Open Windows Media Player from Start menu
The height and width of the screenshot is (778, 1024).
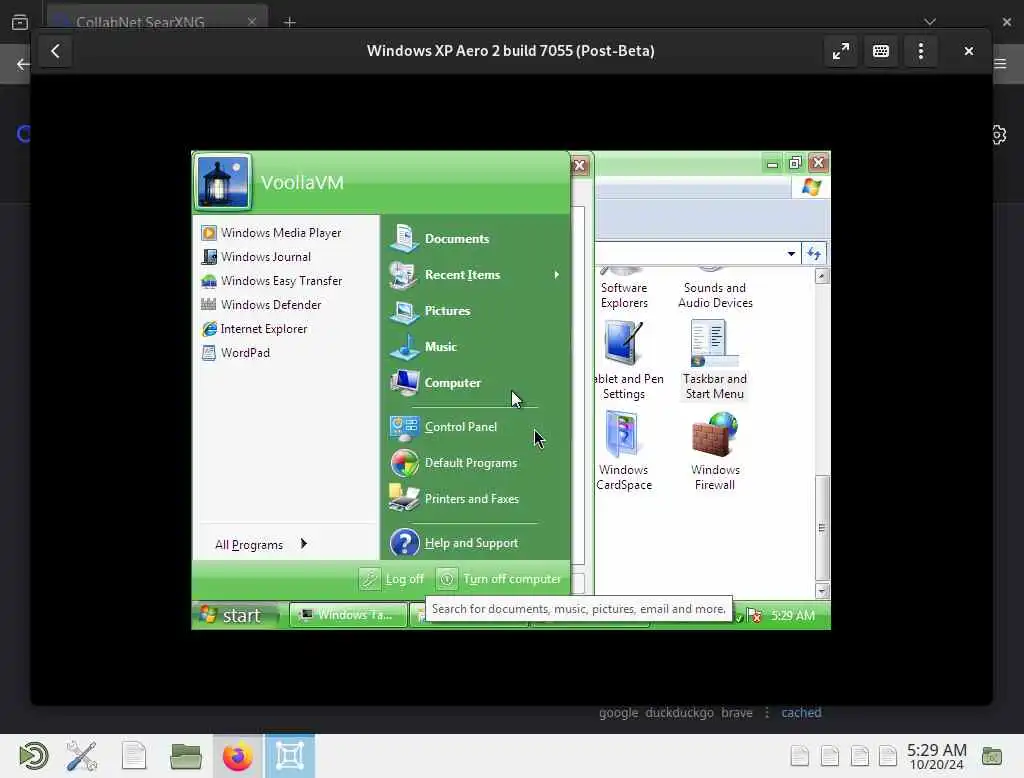pyautogui.click(x=272, y=233)
